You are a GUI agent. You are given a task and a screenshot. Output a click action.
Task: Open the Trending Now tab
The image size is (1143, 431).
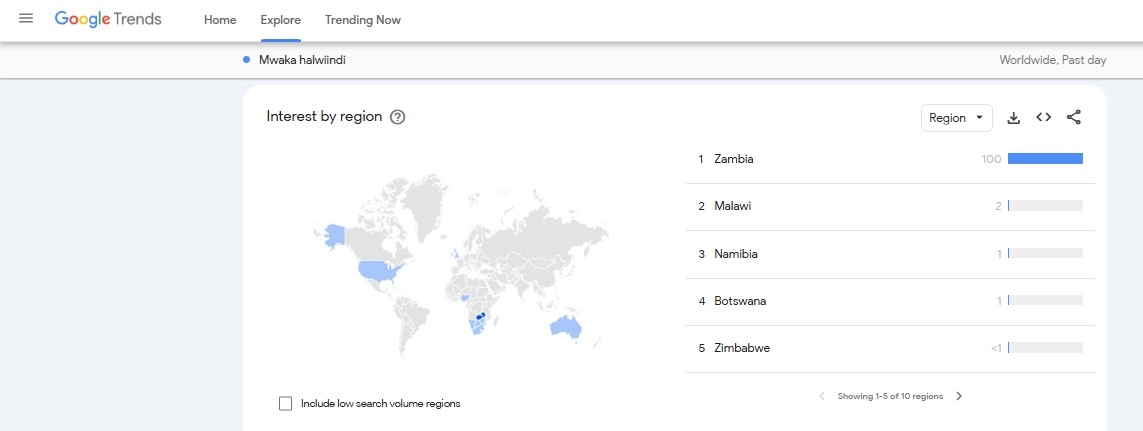[363, 20]
